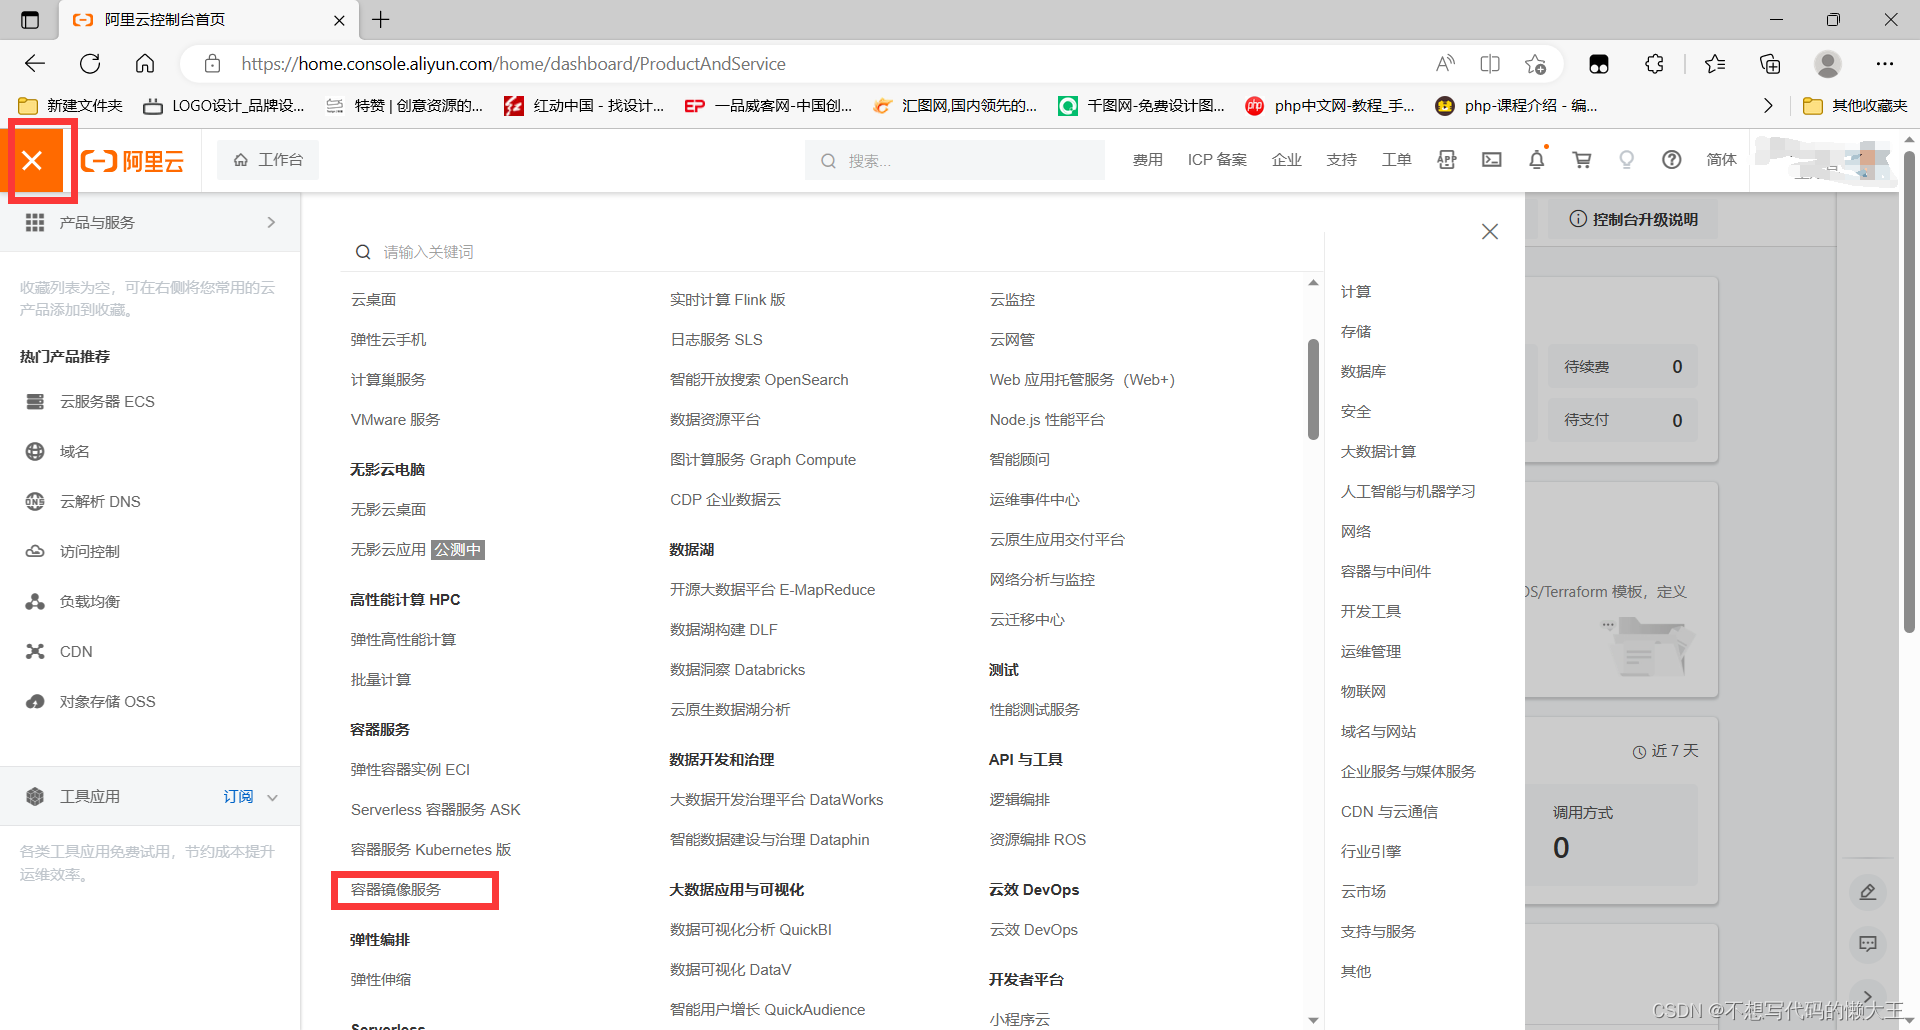Open 弹性容器实例 ECI
This screenshot has height=1030, width=1920.
pyautogui.click(x=410, y=769)
